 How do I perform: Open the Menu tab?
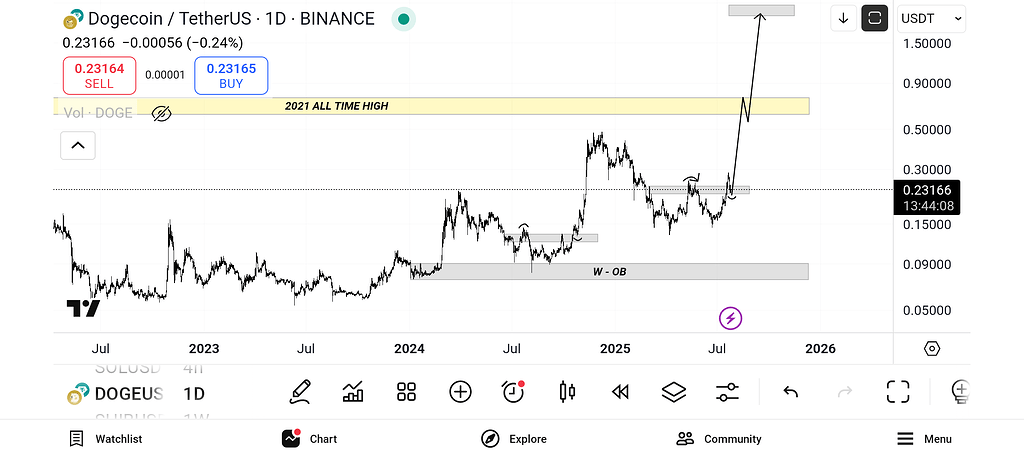coord(924,439)
